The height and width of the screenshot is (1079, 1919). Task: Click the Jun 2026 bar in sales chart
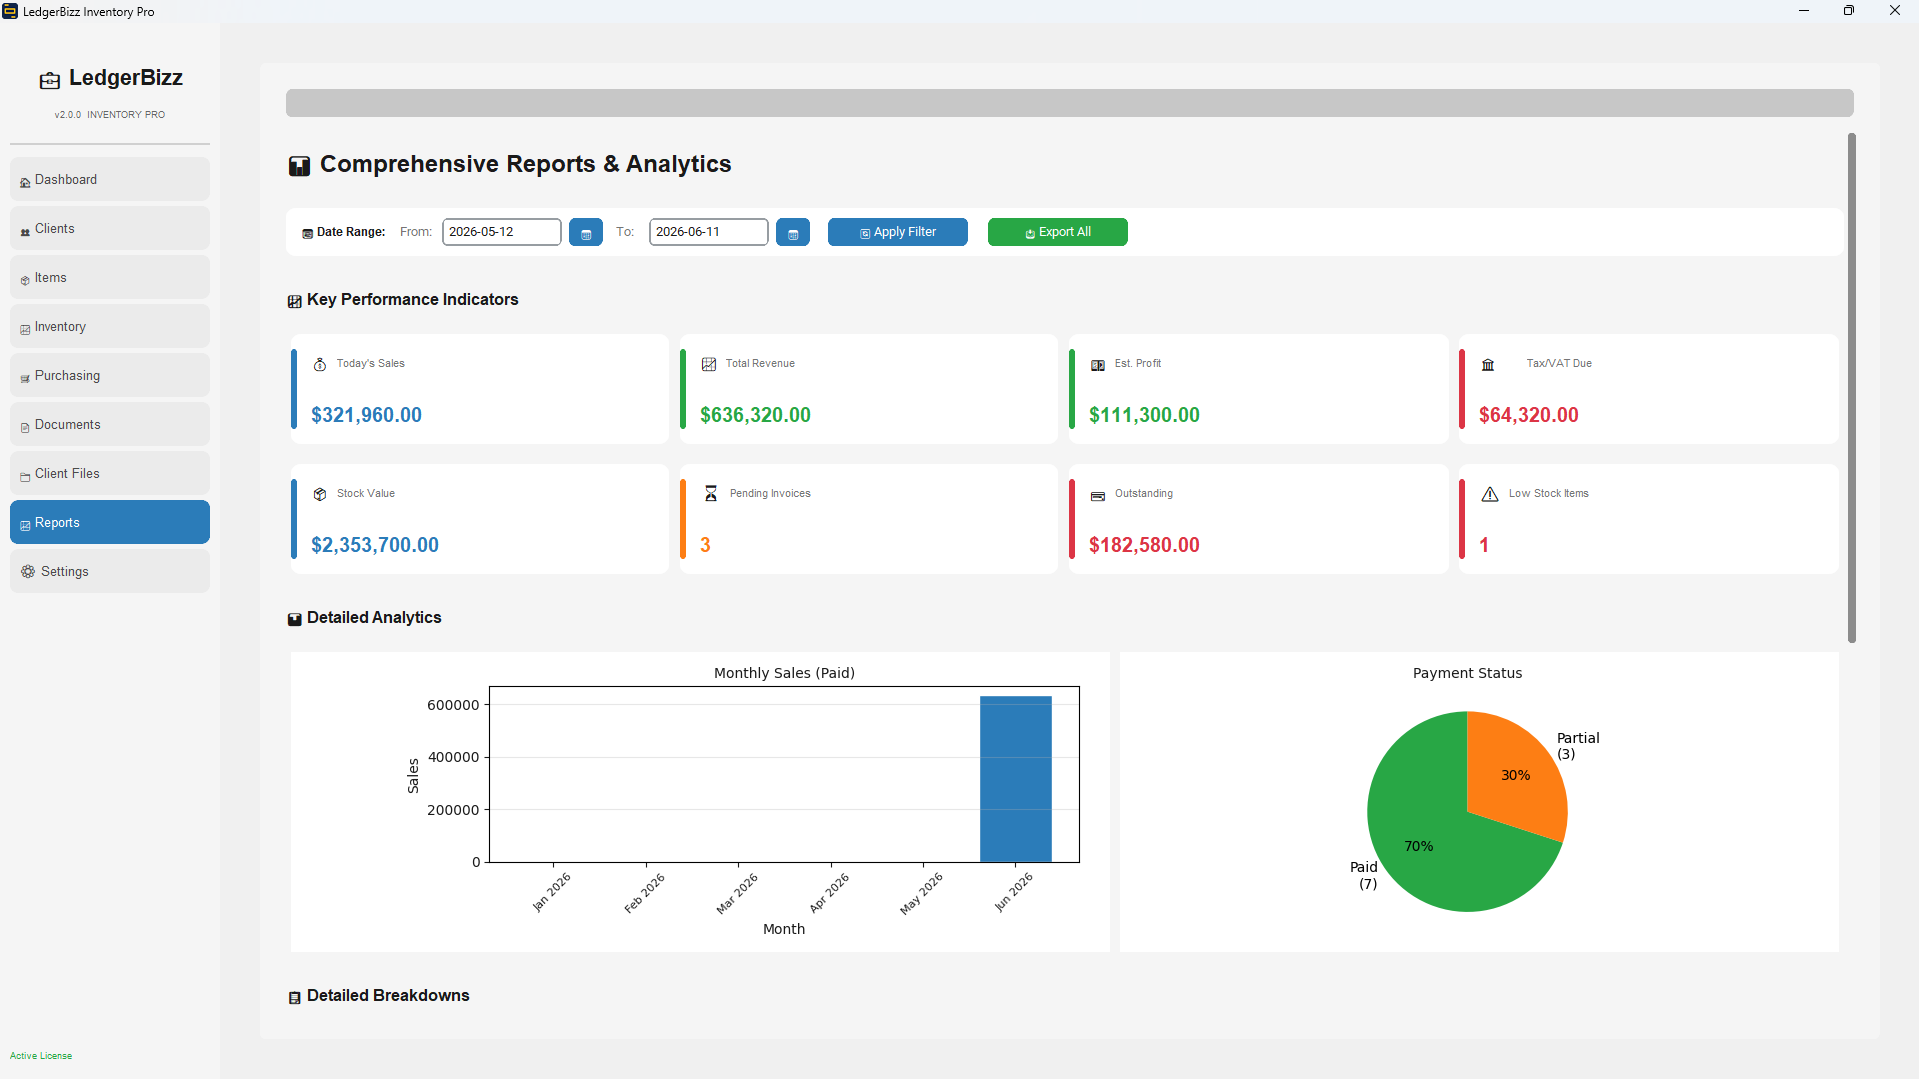(1016, 779)
